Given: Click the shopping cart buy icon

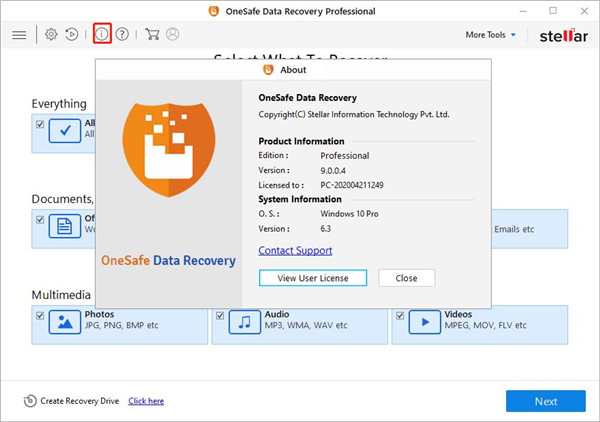Looking at the screenshot, I should coord(152,34).
